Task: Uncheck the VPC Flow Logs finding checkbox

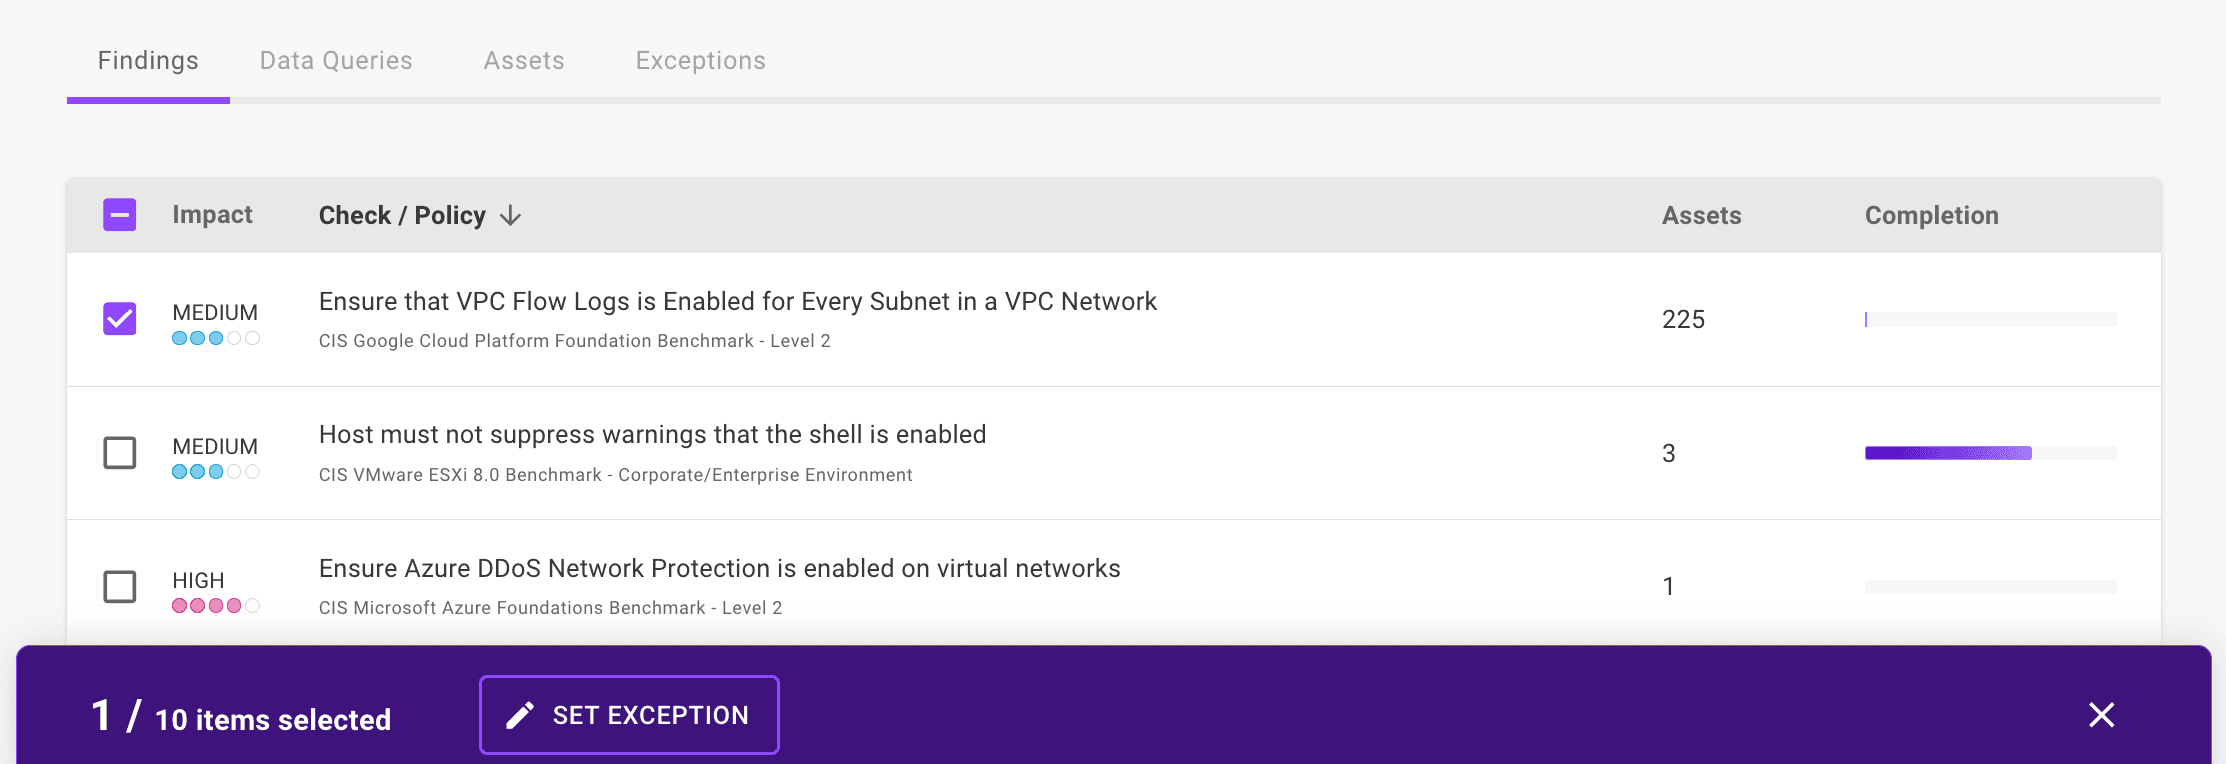Action: (120, 319)
